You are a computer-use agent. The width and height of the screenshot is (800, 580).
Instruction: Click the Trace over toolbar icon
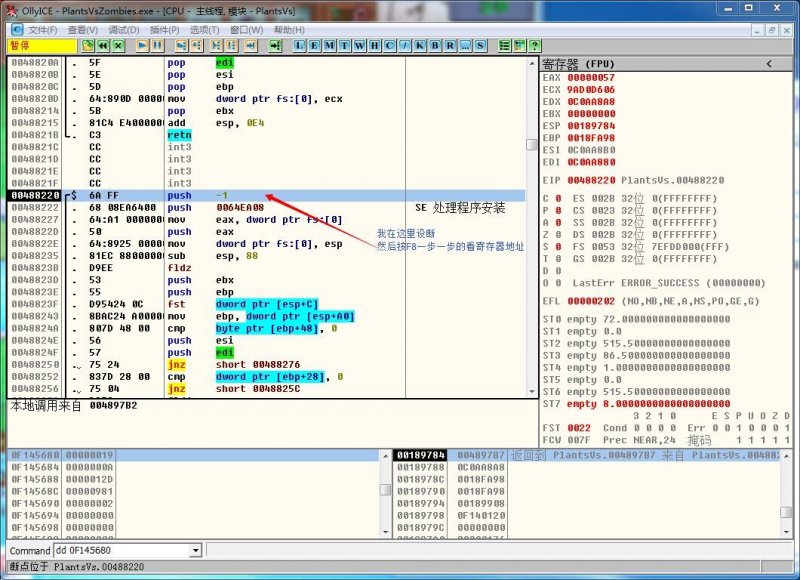coord(232,46)
